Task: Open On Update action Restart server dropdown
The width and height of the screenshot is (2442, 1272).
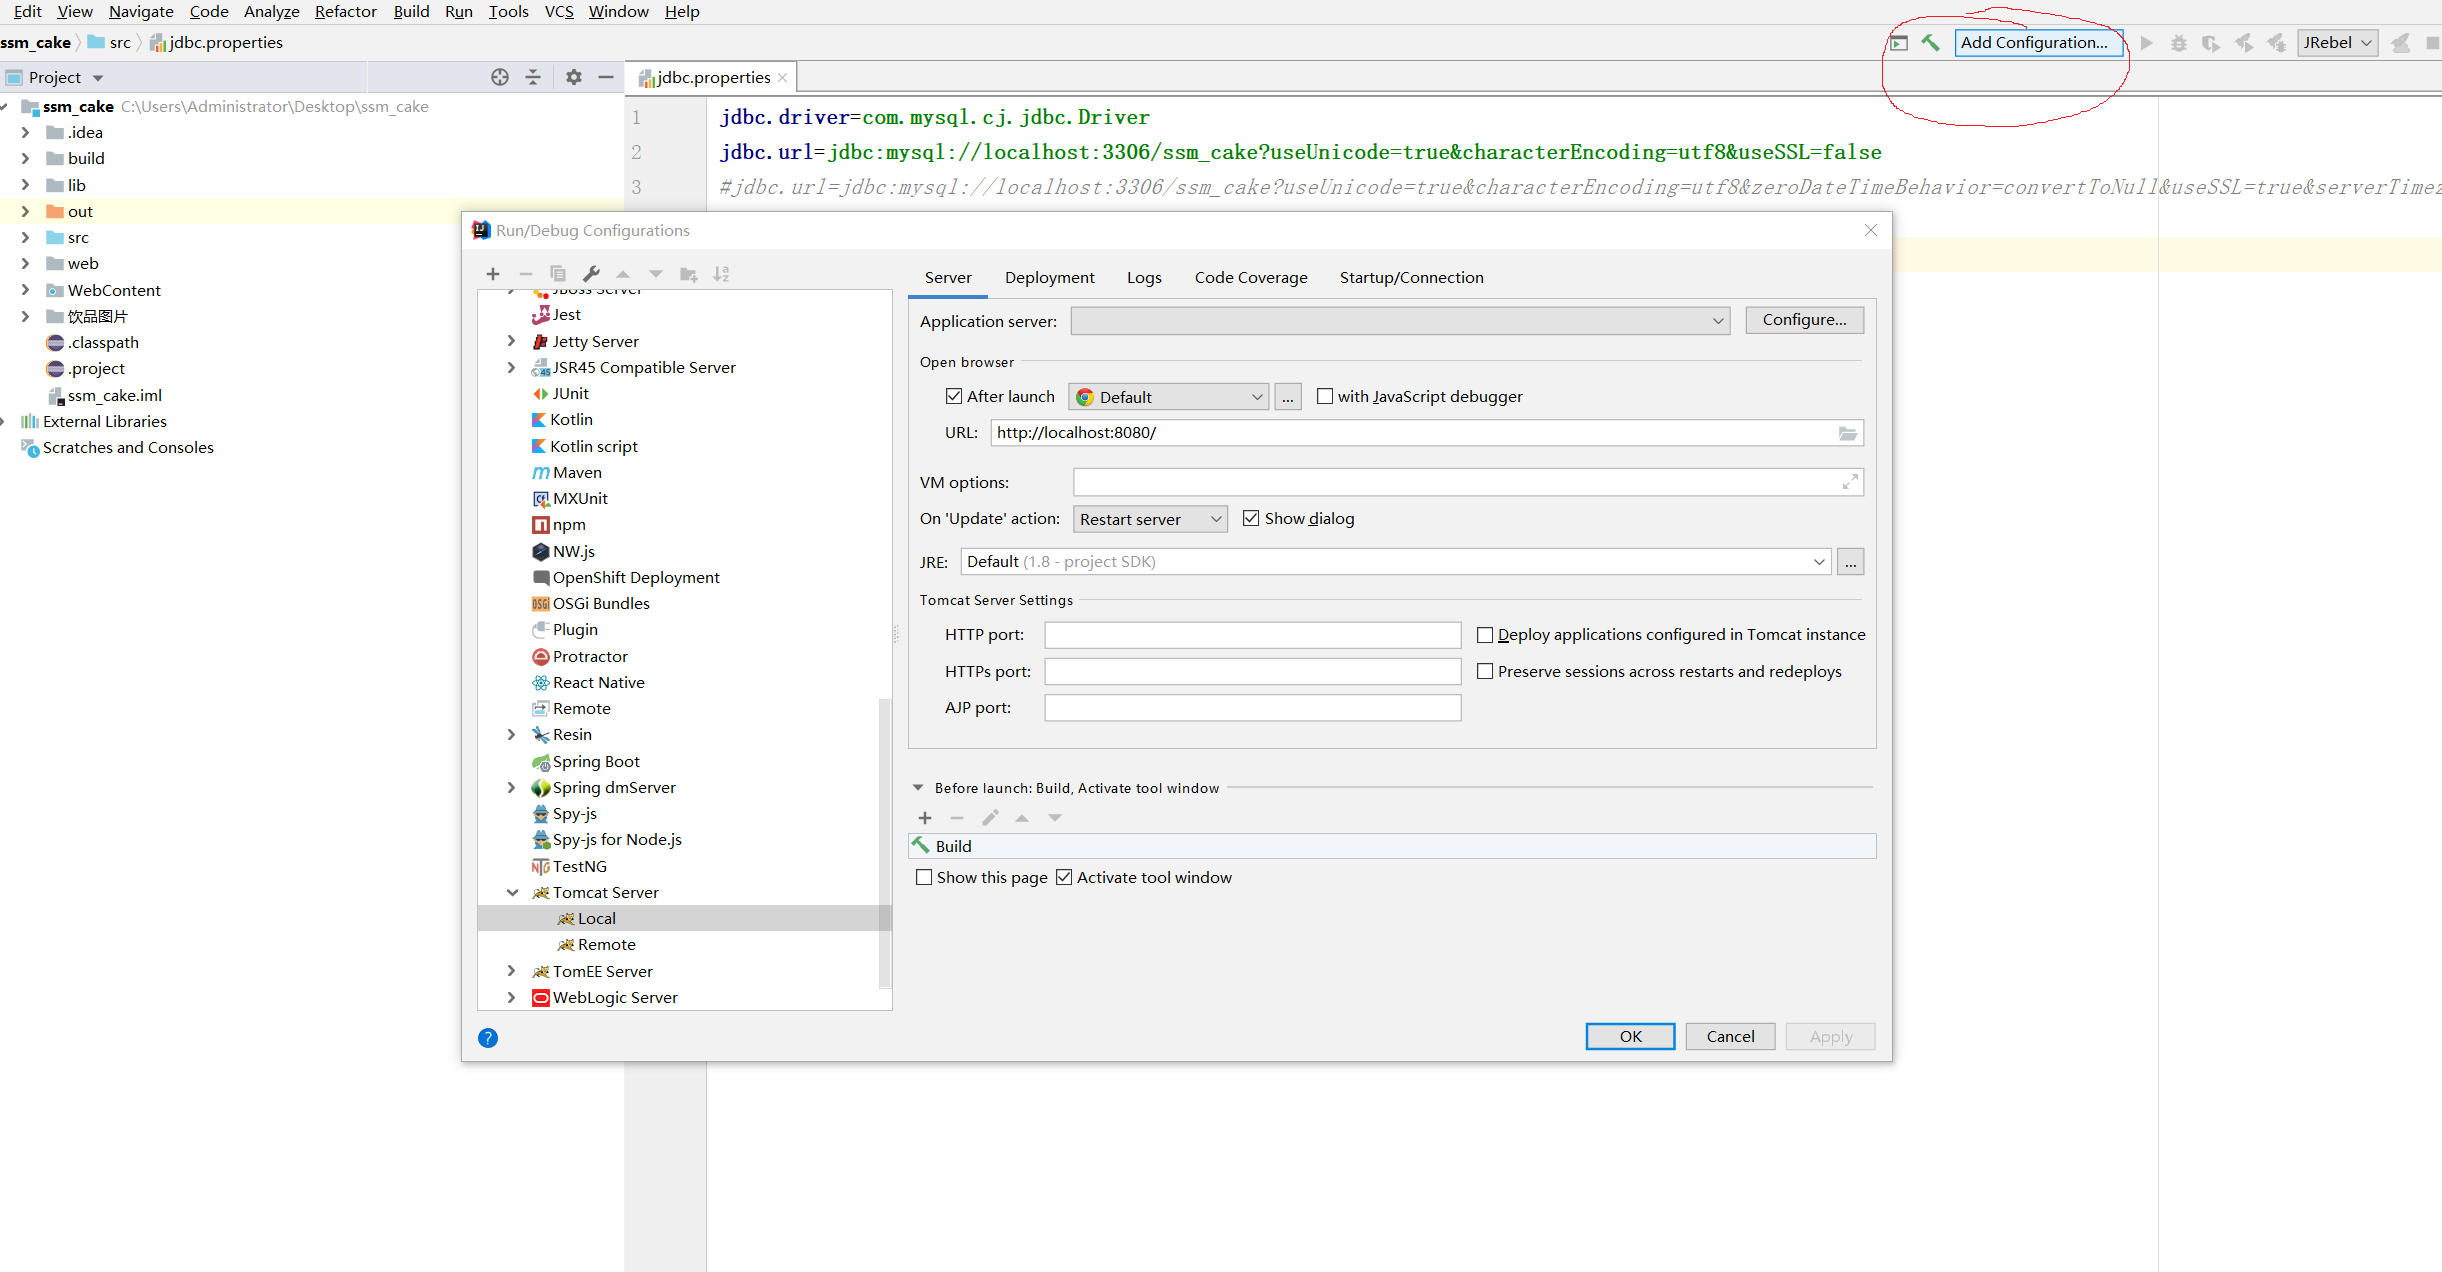Action: [1150, 519]
